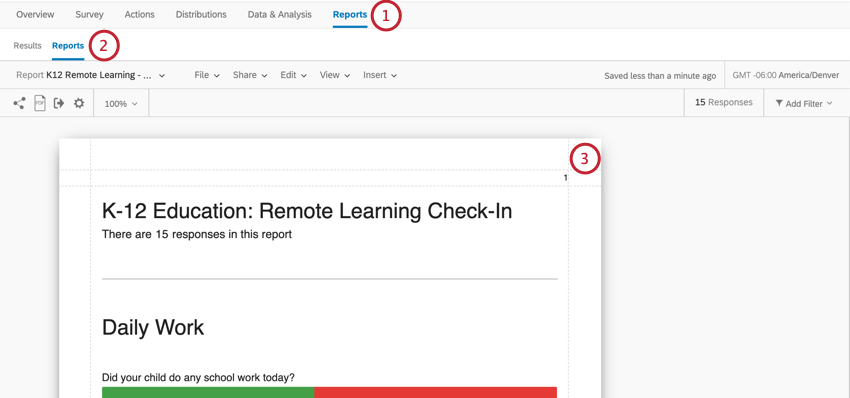The height and width of the screenshot is (398, 850).
Task: Export report using PDF icon
Action: pyautogui.click(x=40, y=103)
